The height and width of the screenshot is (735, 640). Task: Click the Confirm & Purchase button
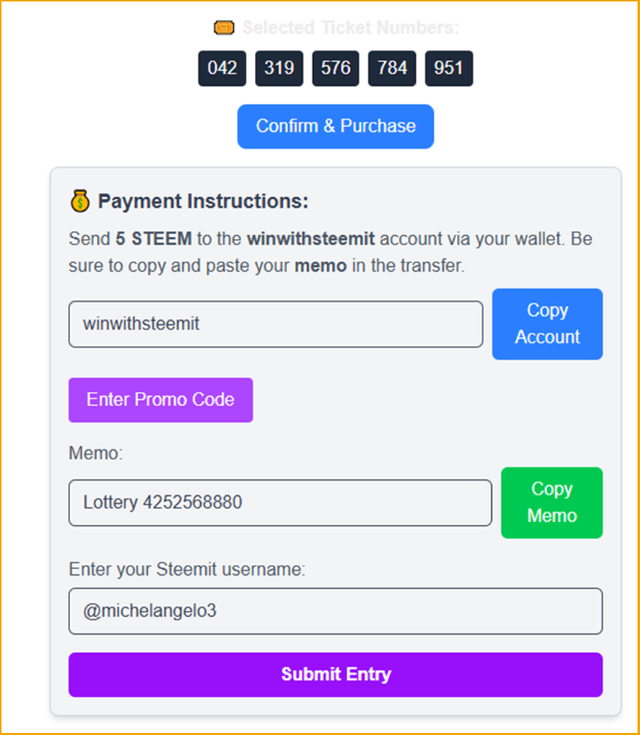(x=336, y=127)
